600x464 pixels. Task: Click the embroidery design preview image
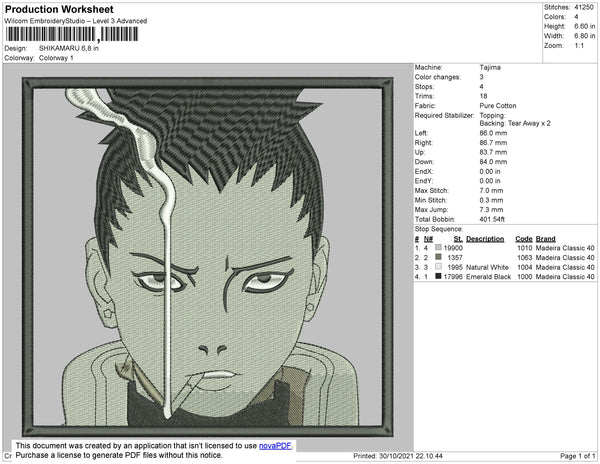click(x=207, y=257)
